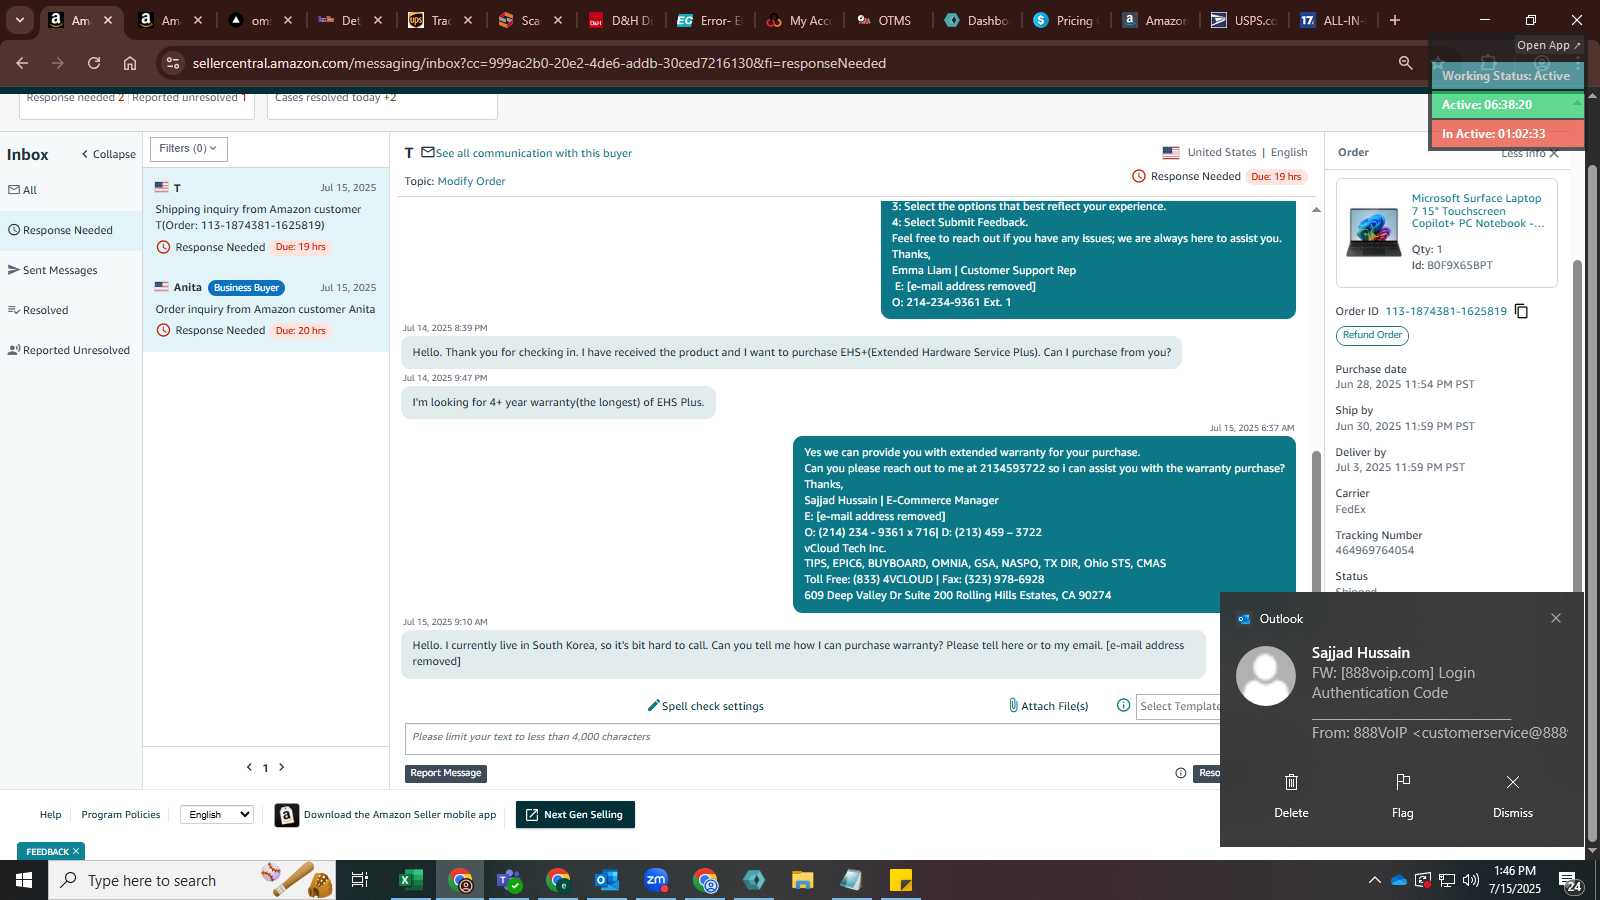Dismiss the Outlook notification
This screenshot has width=1600, height=900.
coord(1513,795)
